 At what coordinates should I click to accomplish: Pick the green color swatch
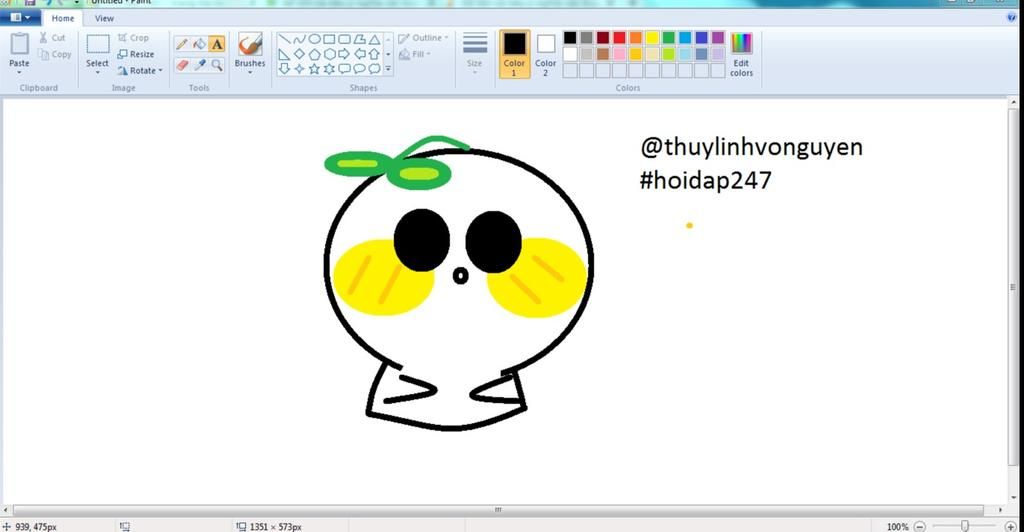coord(668,38)
